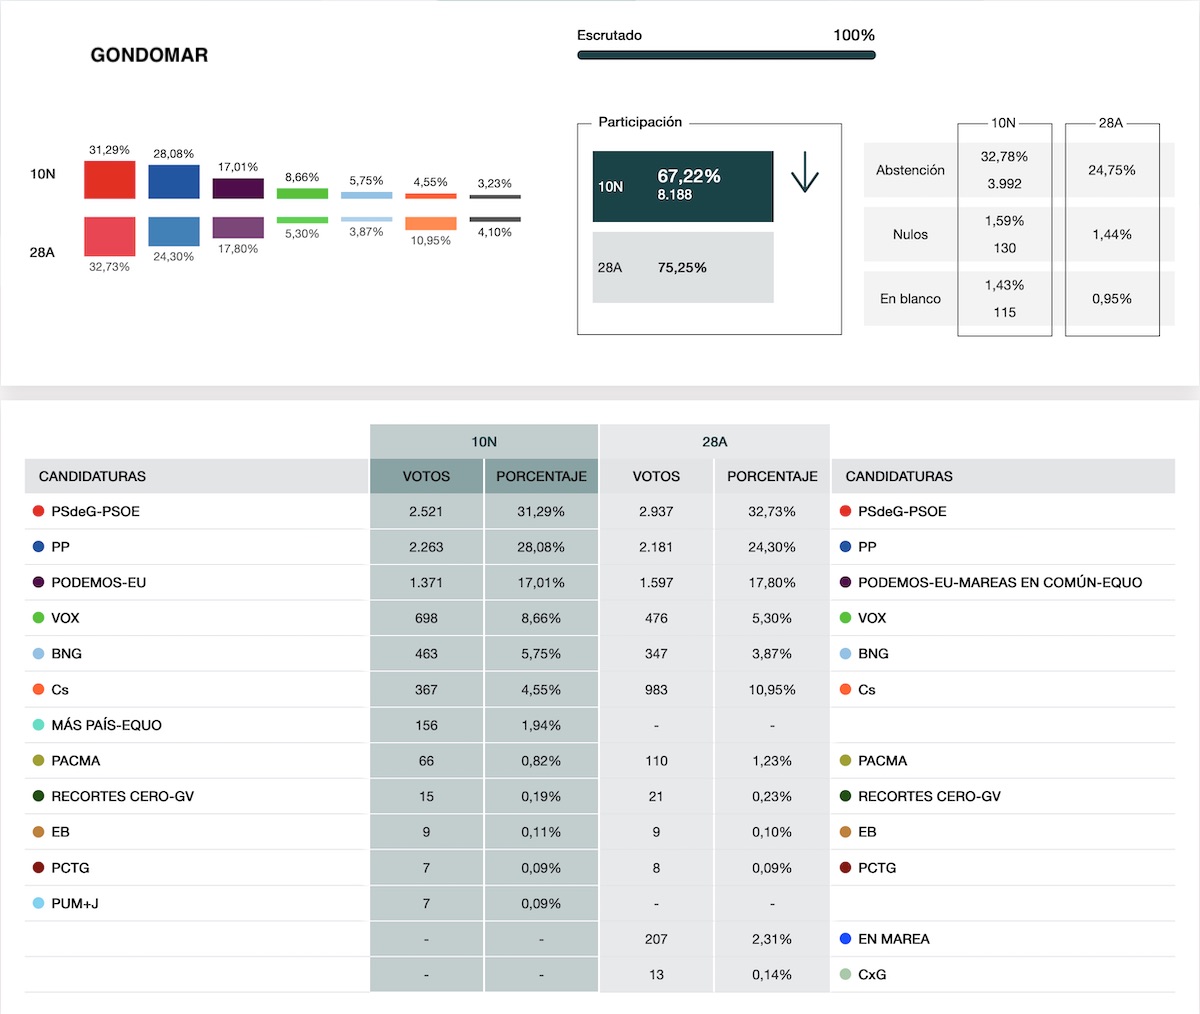Click the blue 10N bar showing 28,08%
Viewport: 1200px width, 1014px height.
(x=173, y=182)
